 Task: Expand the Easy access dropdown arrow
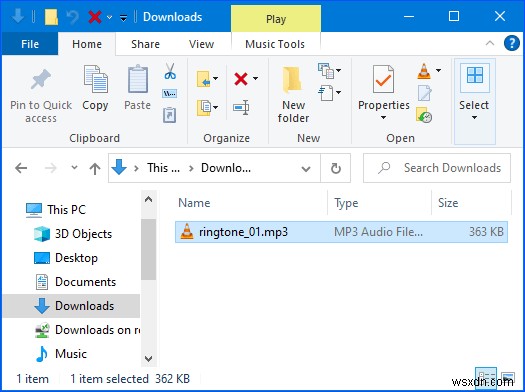coord(339,92)
